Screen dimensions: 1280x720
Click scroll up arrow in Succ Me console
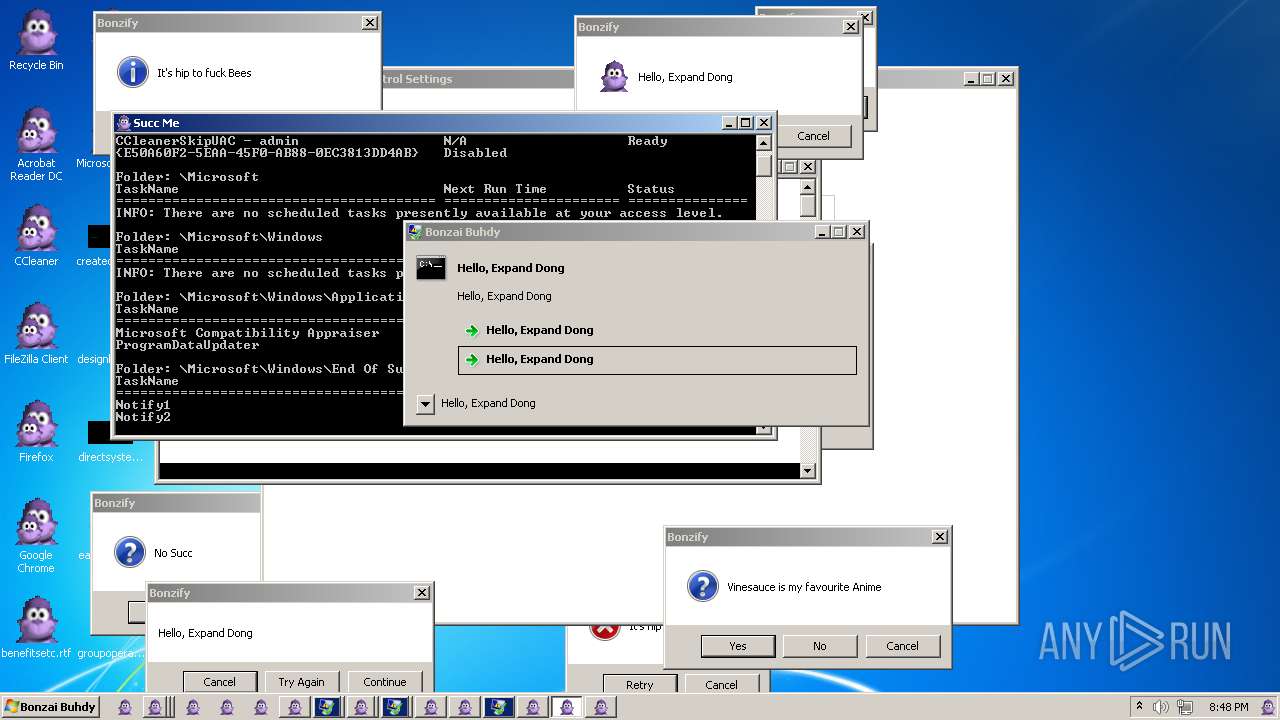(764, 142)
